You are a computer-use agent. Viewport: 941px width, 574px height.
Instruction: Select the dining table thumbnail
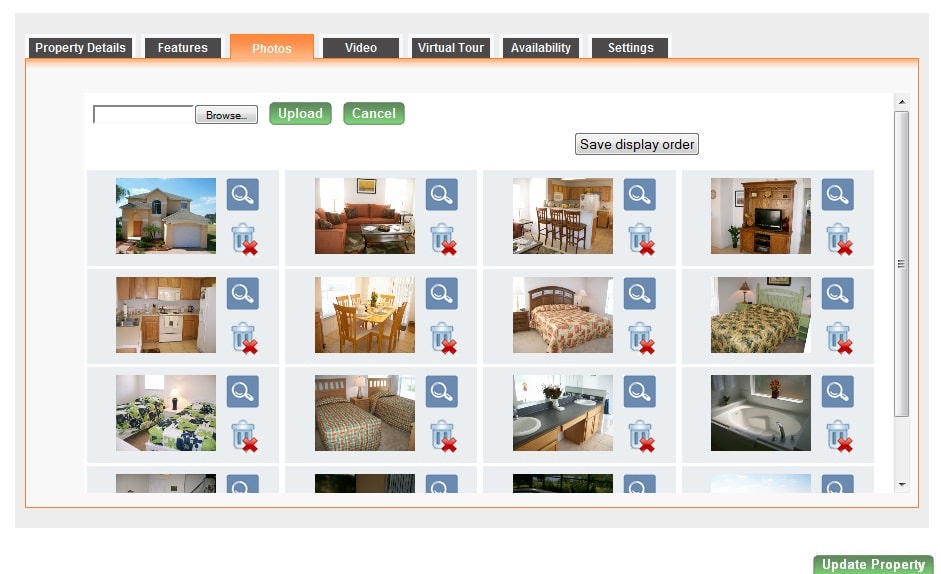coord(365,315)
